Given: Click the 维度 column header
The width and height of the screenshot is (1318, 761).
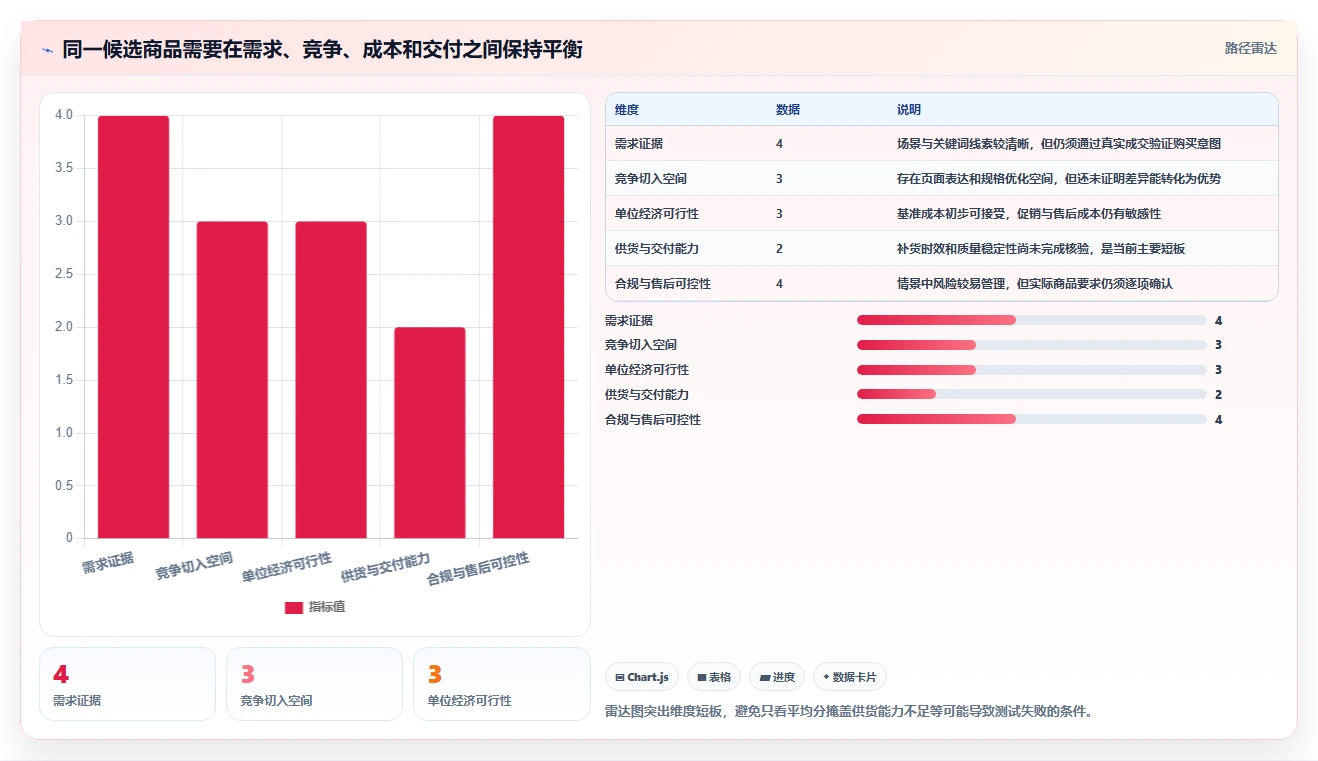Looking at the screenshot, I should (627, 110).
